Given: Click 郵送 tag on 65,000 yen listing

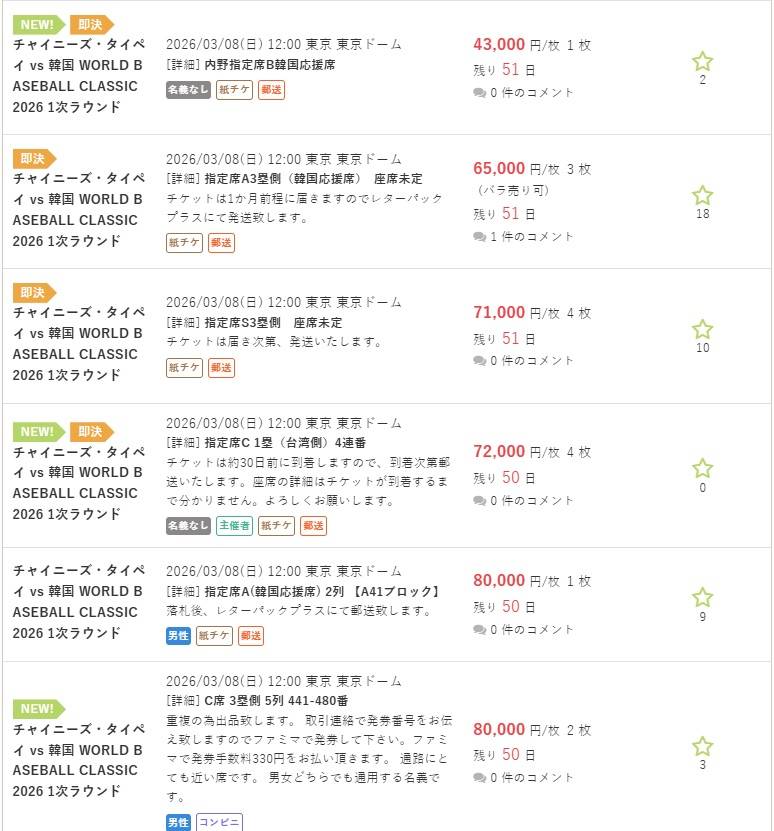Looking at the screenshot, I should [x=221, y=242].
